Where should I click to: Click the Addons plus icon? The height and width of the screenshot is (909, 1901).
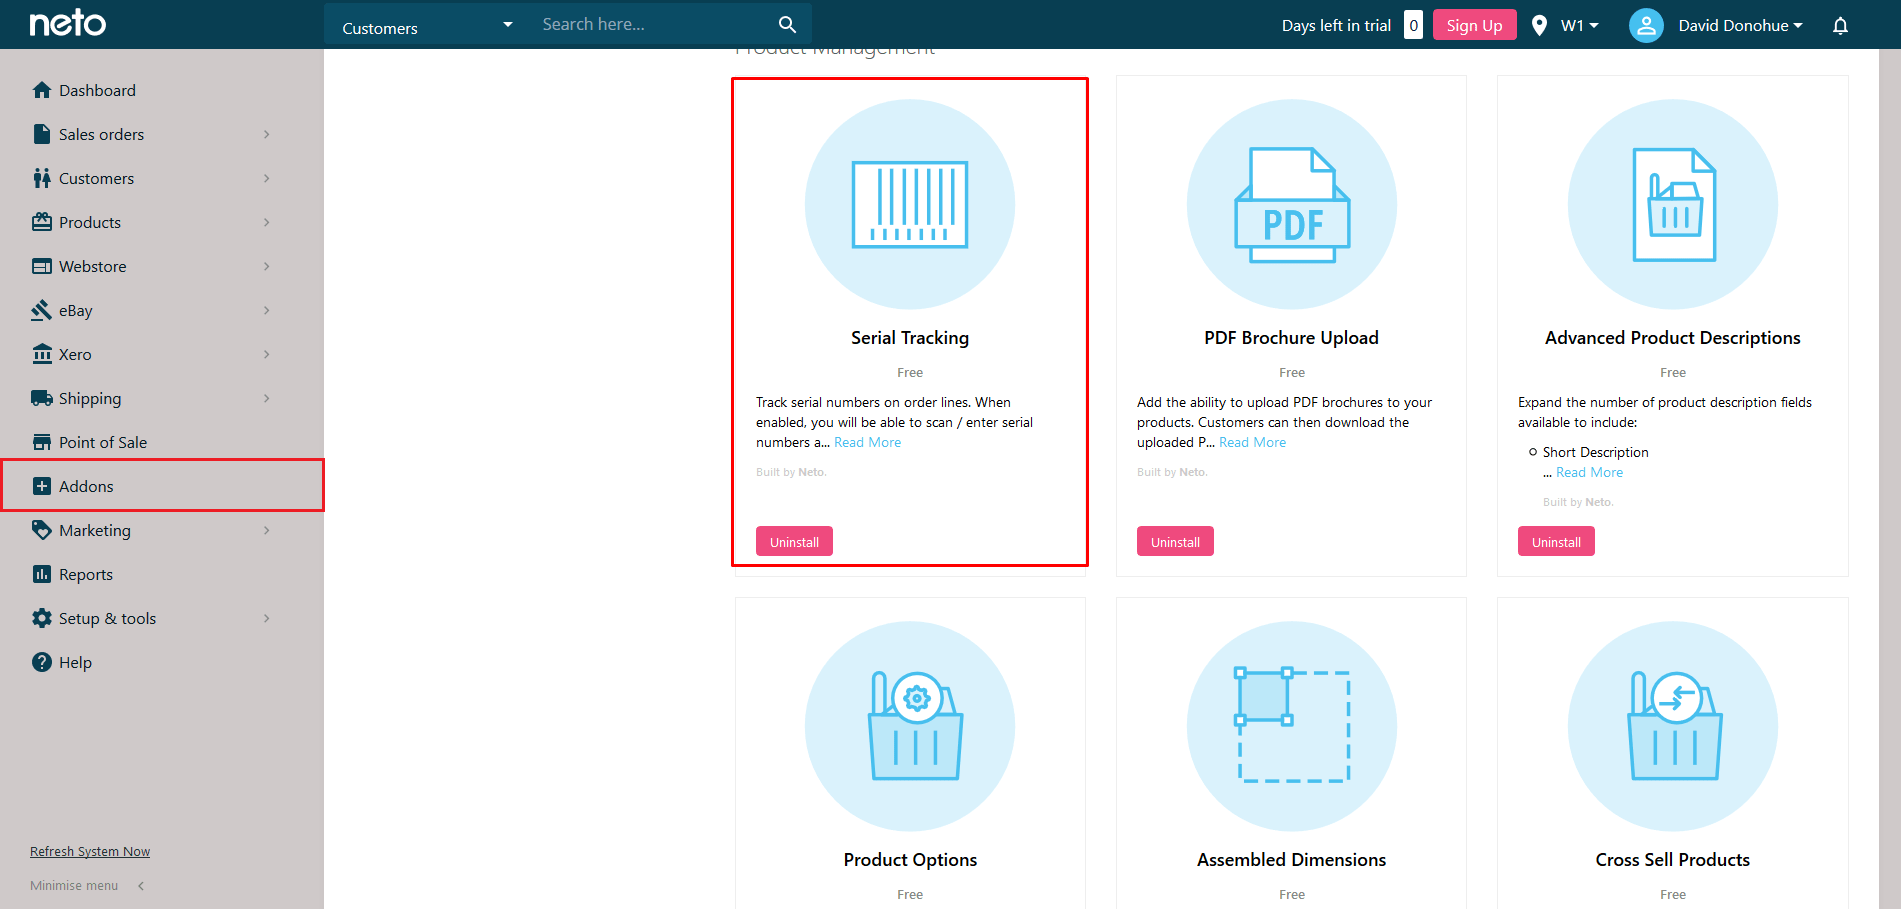click(x=41, y=486)
